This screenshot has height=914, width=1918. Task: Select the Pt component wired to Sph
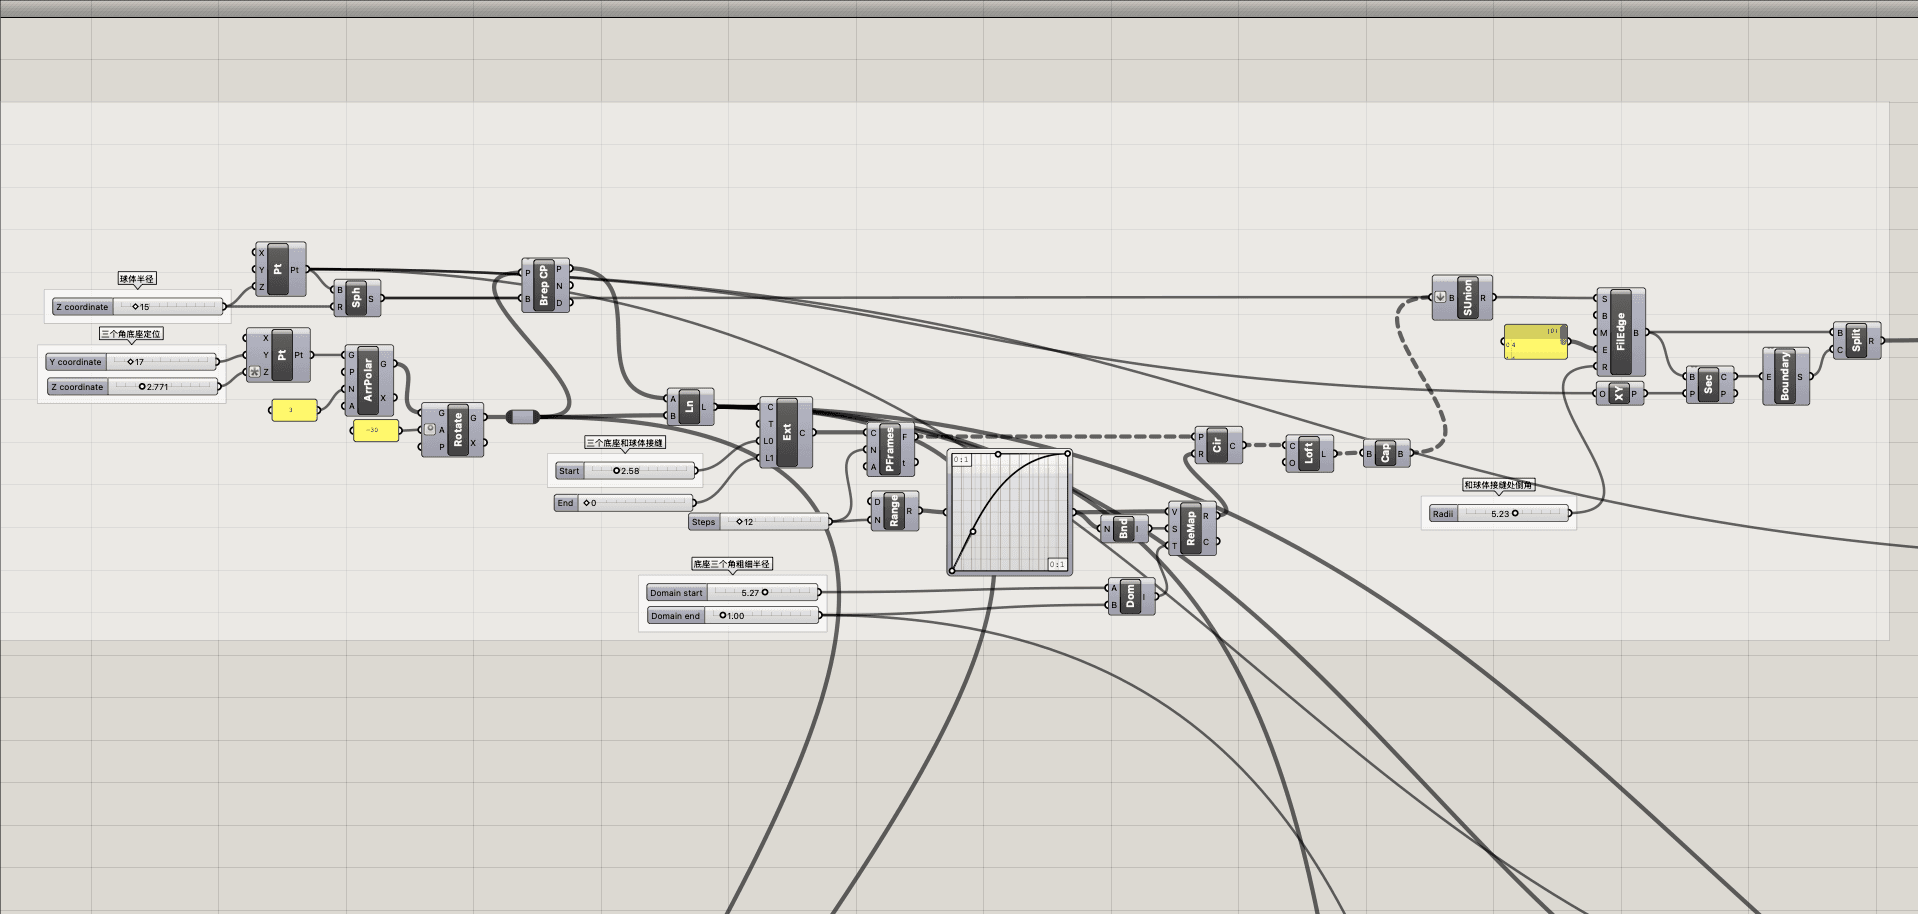pyautogui.click(x=280, y=269)
